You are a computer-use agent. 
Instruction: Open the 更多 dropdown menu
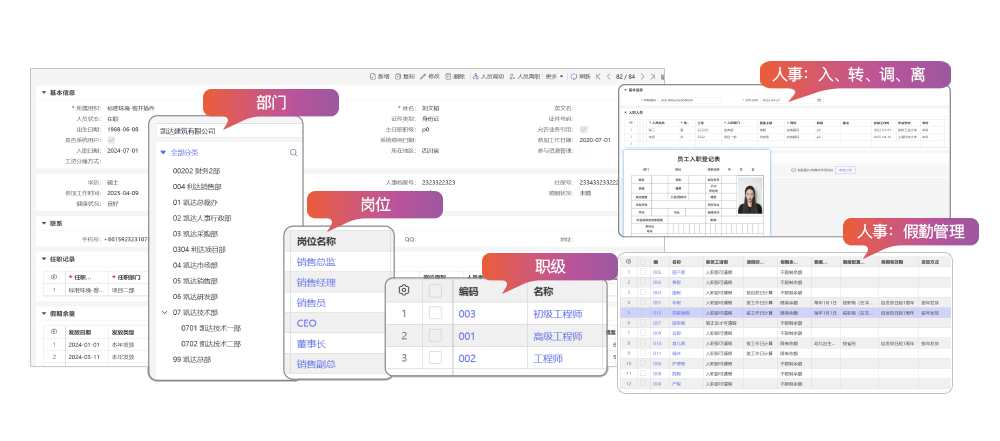coord(554,76)
